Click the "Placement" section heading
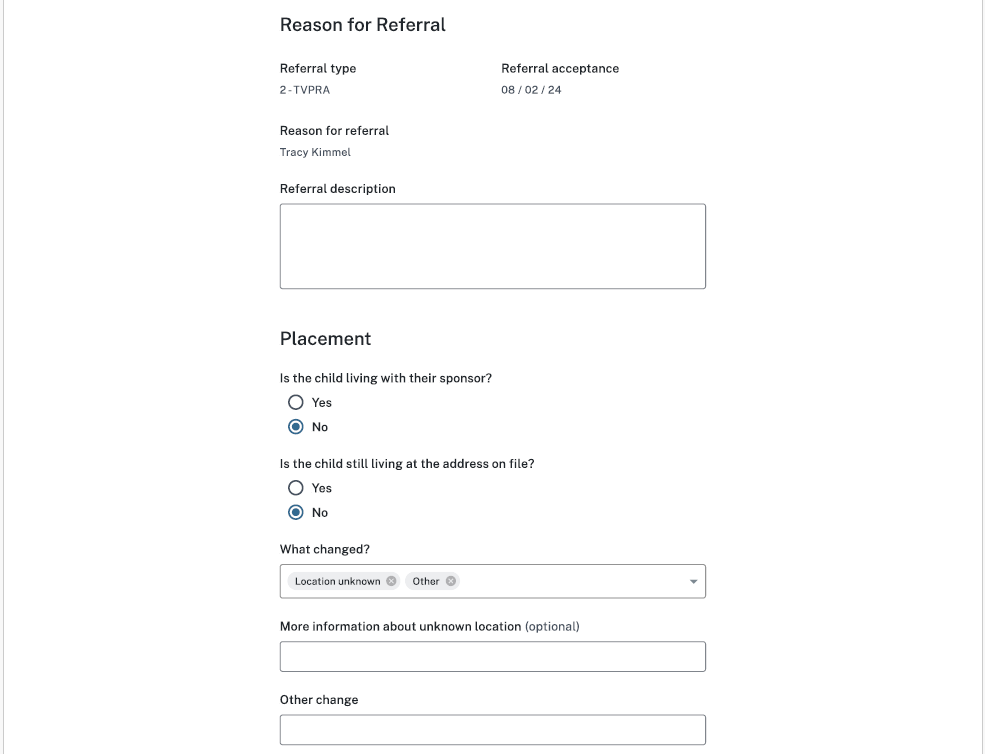The image size is (985, 754). [x=325, y=339]
